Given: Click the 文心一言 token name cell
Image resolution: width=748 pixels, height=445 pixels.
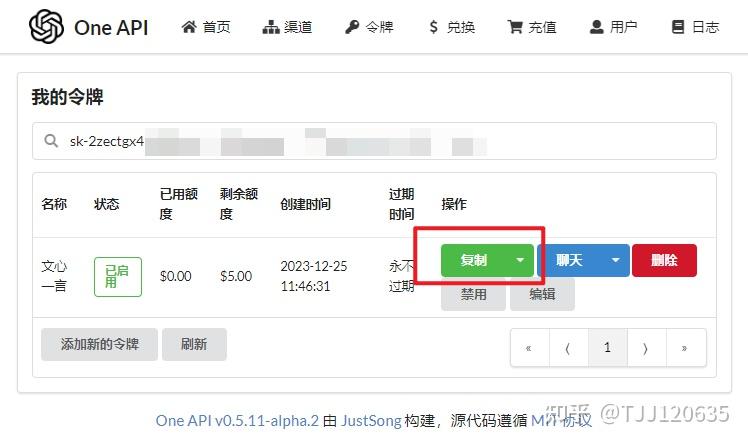Looking at the screenshot, I should pyautogui.click(x=54, y=276).
